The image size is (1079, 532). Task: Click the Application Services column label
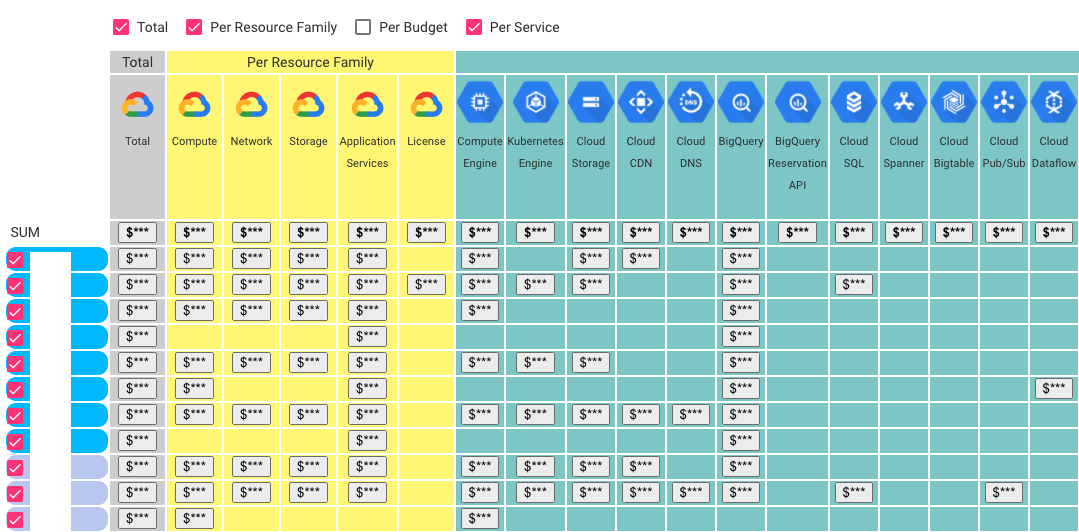point(367,152)
